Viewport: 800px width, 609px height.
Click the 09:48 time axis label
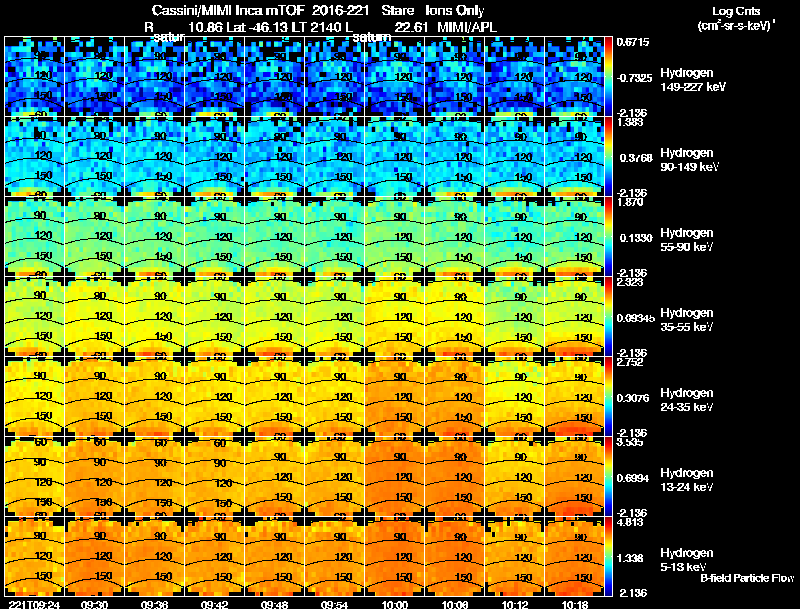point(274,604)
